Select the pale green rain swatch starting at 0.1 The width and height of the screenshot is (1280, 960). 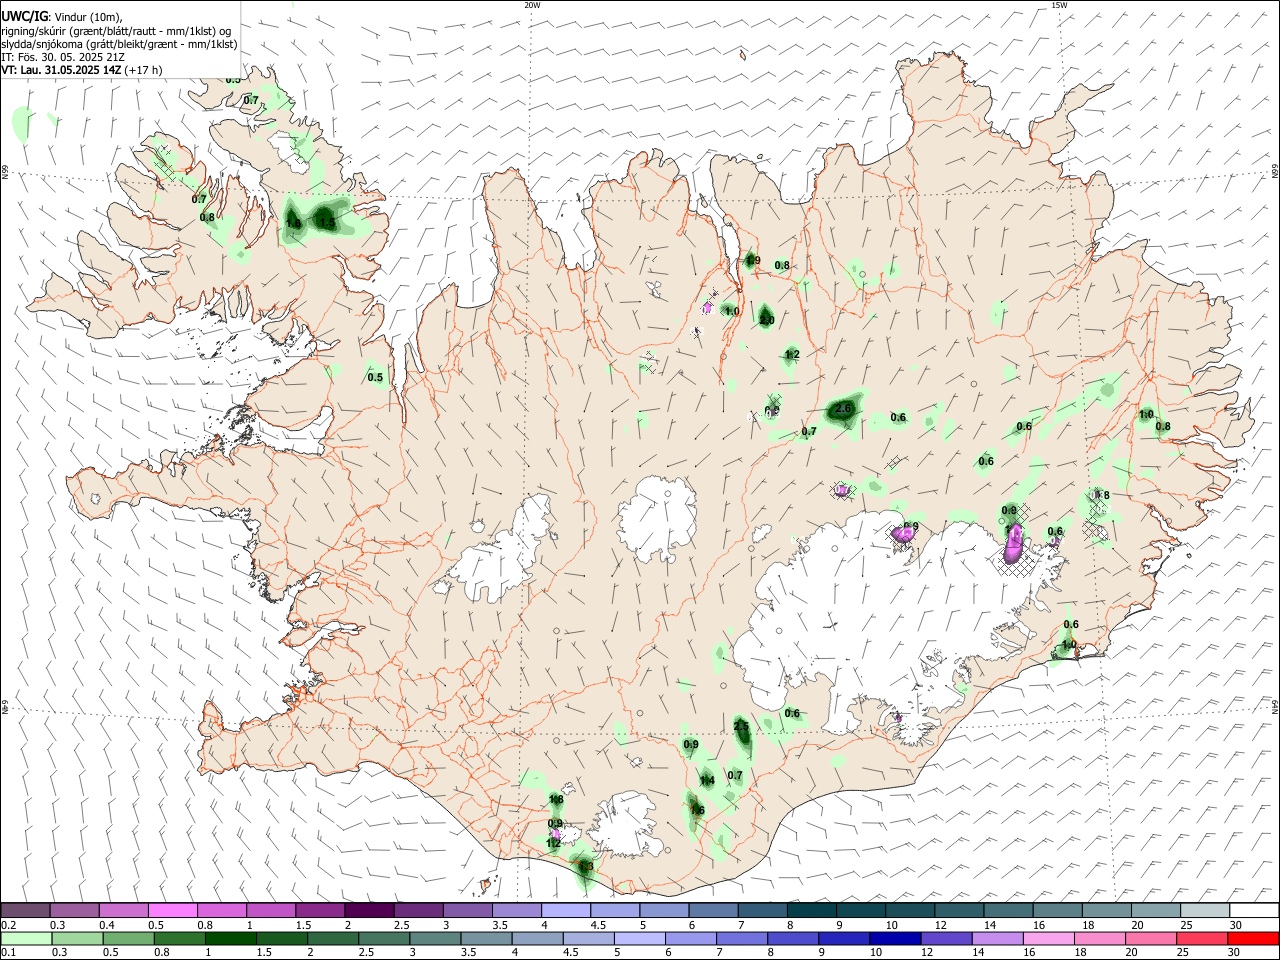(25, 938)
